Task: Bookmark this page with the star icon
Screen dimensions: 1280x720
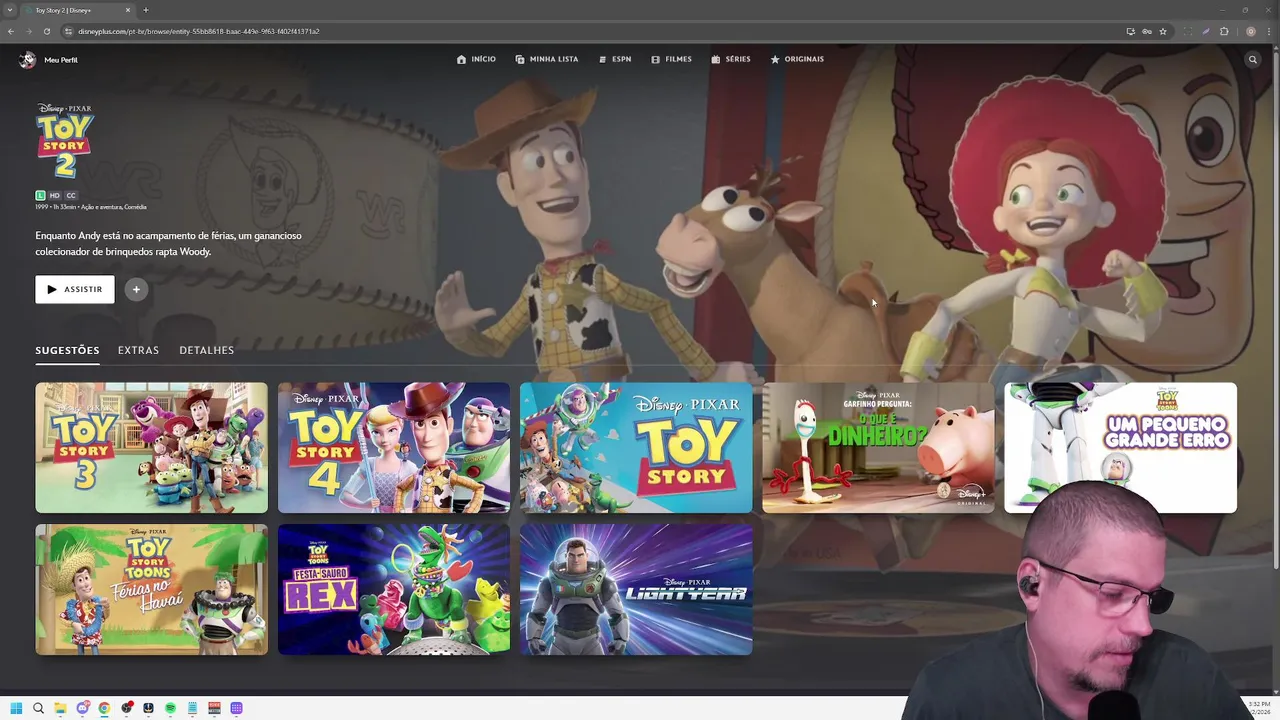Action: (1163, 31)
